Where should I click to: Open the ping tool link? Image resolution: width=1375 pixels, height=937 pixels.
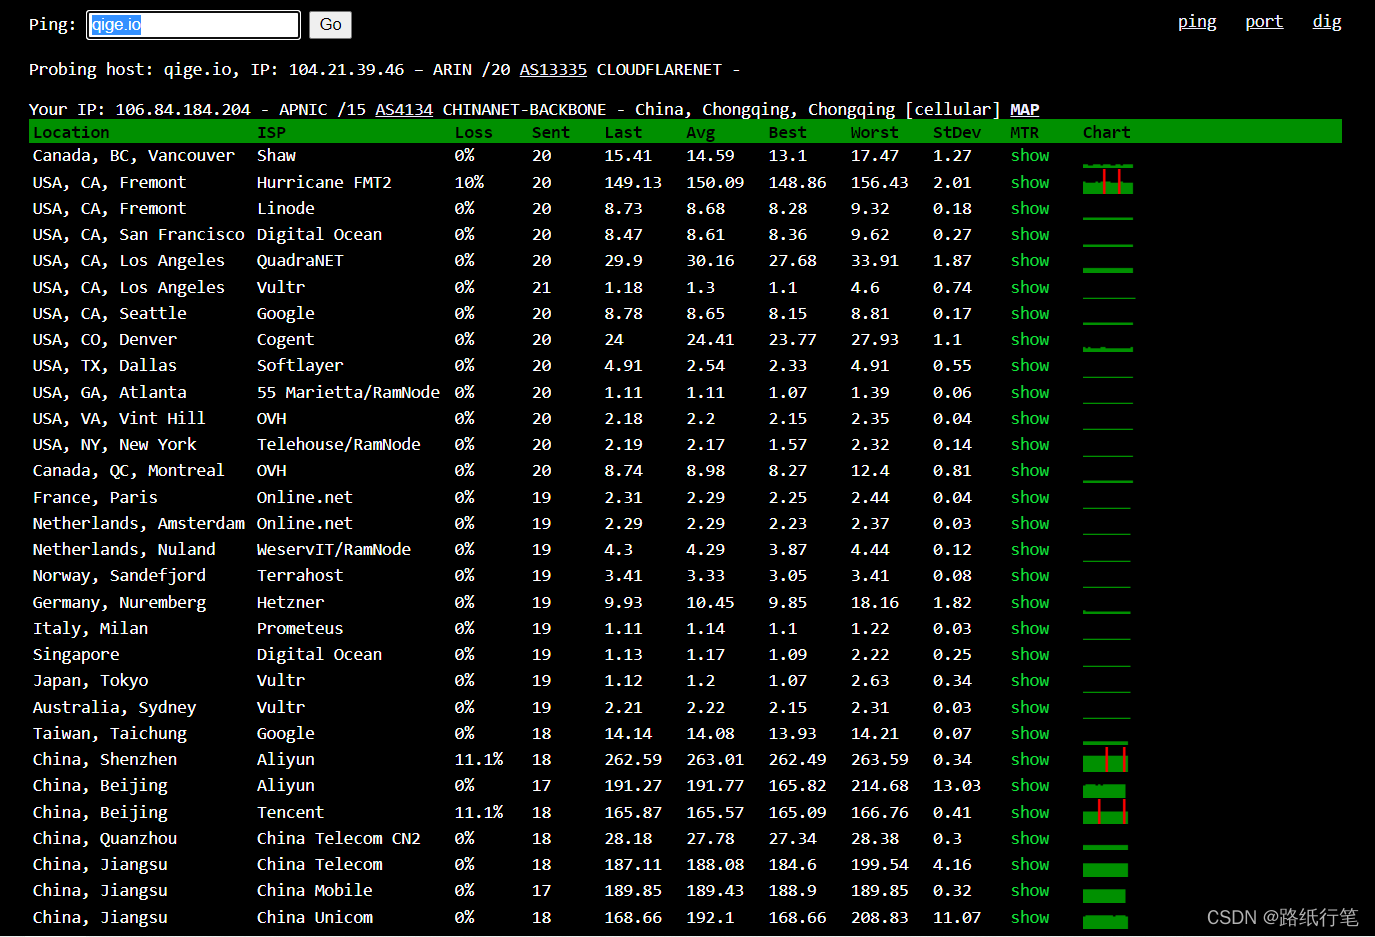tap(1196, 22)
